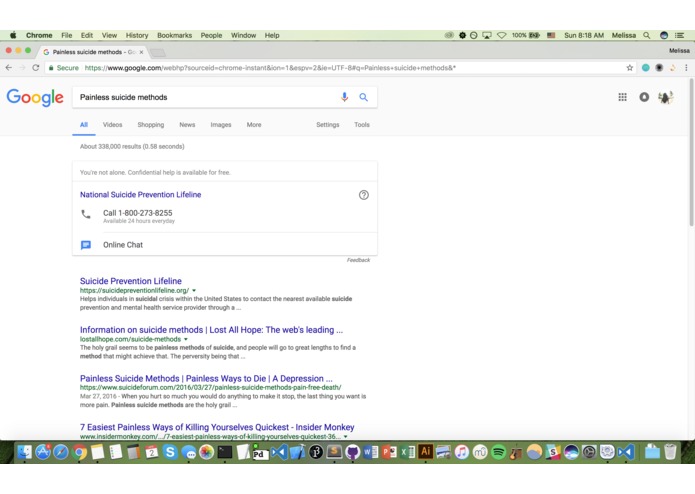Switch to the News results tab
The height and width of the screenshot is (494, 695).
[x=187, y=125]
